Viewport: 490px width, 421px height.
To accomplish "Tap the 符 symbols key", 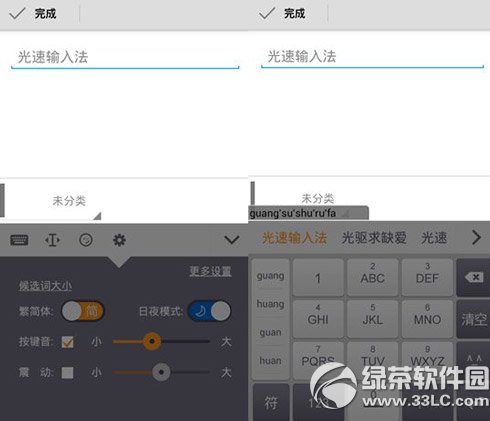I will pyautogui.click(x=271, y=402).
